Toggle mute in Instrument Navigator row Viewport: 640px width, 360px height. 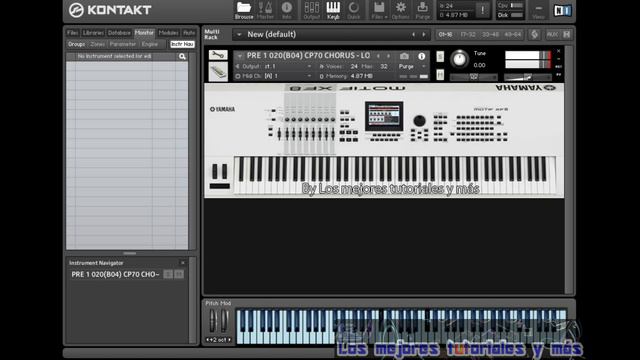178,274
